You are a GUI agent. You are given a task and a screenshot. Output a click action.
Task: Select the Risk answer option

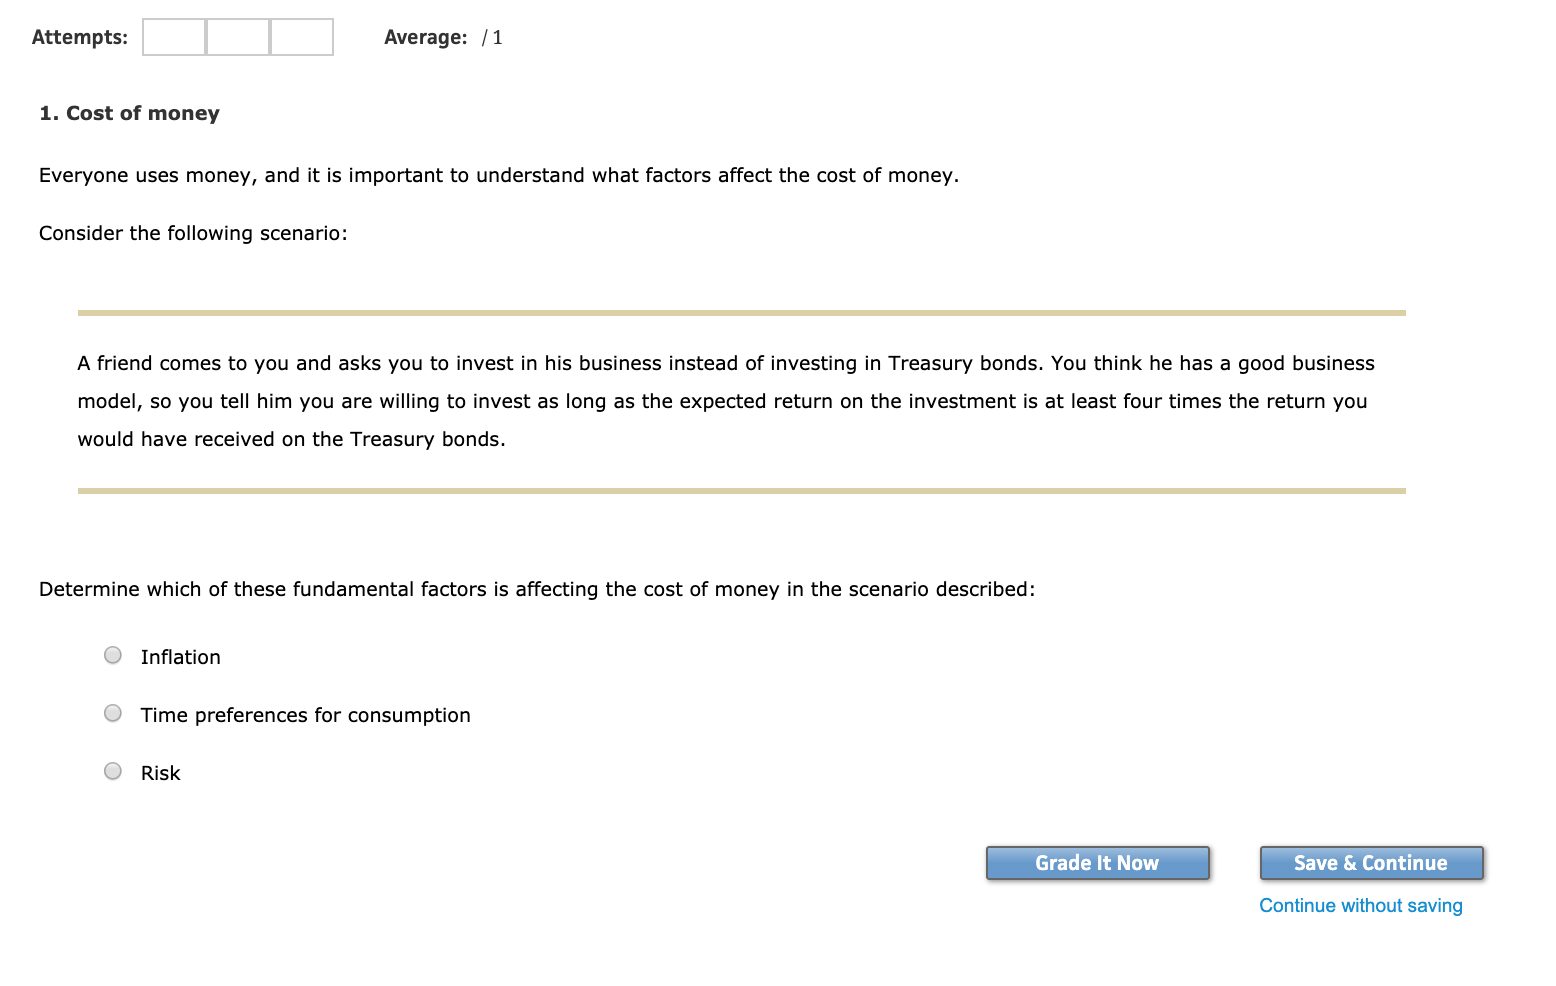[x=112, y=771]
